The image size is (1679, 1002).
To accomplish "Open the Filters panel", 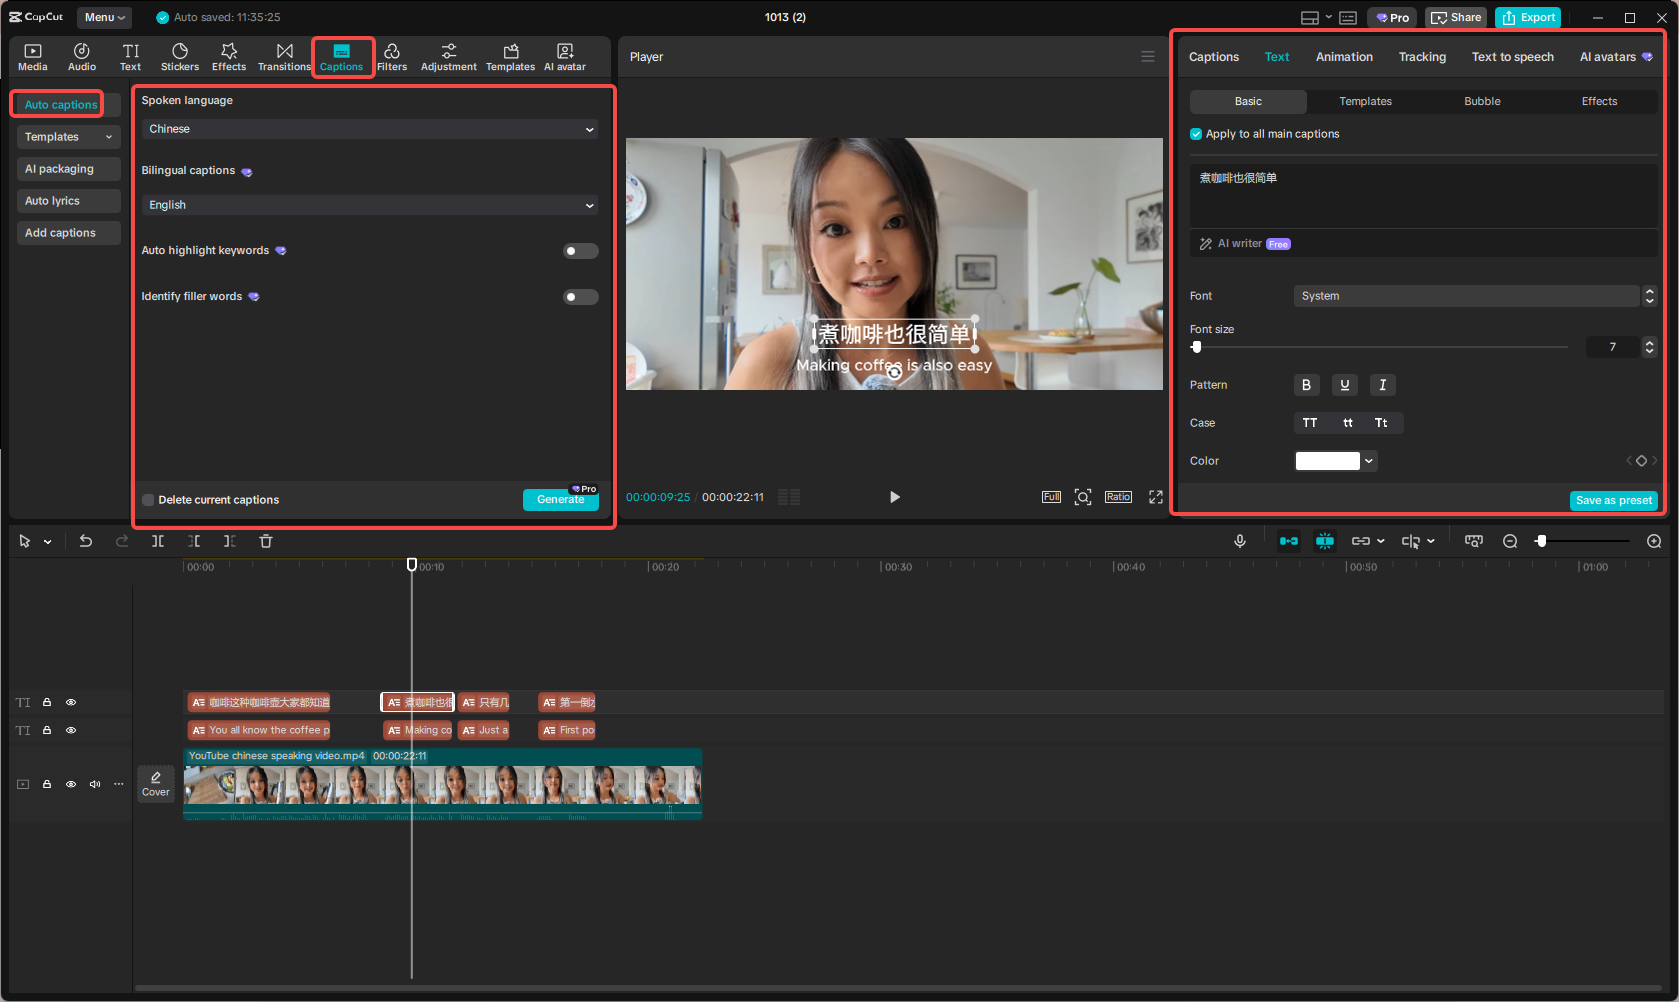I will [392, 56].
